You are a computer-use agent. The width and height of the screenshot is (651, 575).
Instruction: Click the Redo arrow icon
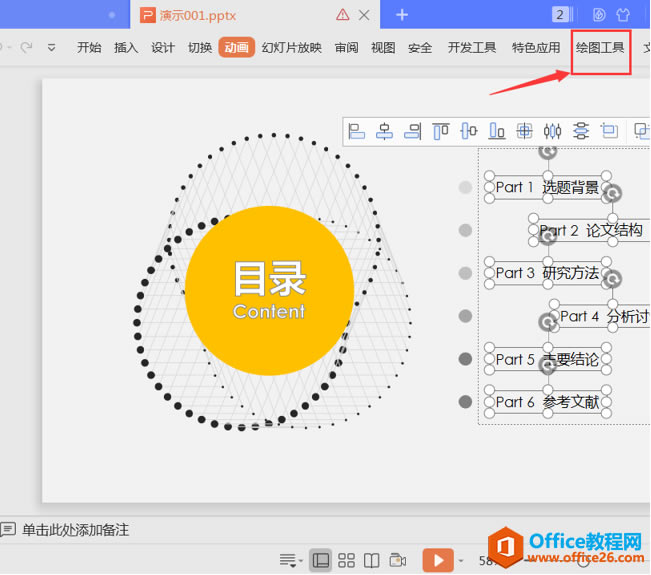[27, 47]
